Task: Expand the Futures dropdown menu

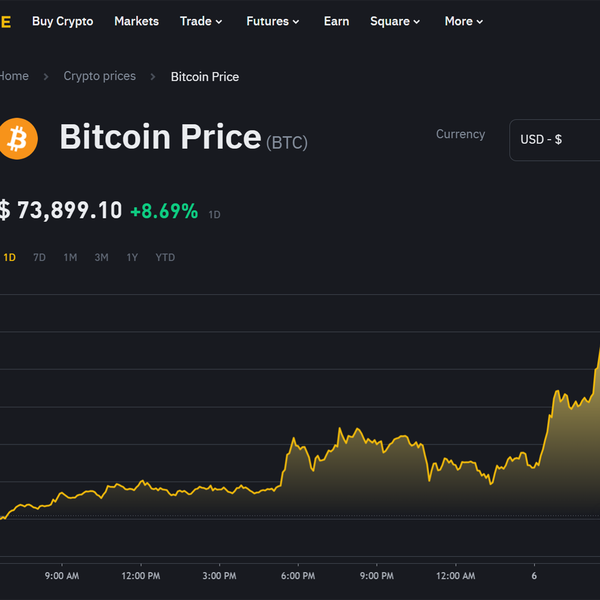Action: (x=272, y=21)
